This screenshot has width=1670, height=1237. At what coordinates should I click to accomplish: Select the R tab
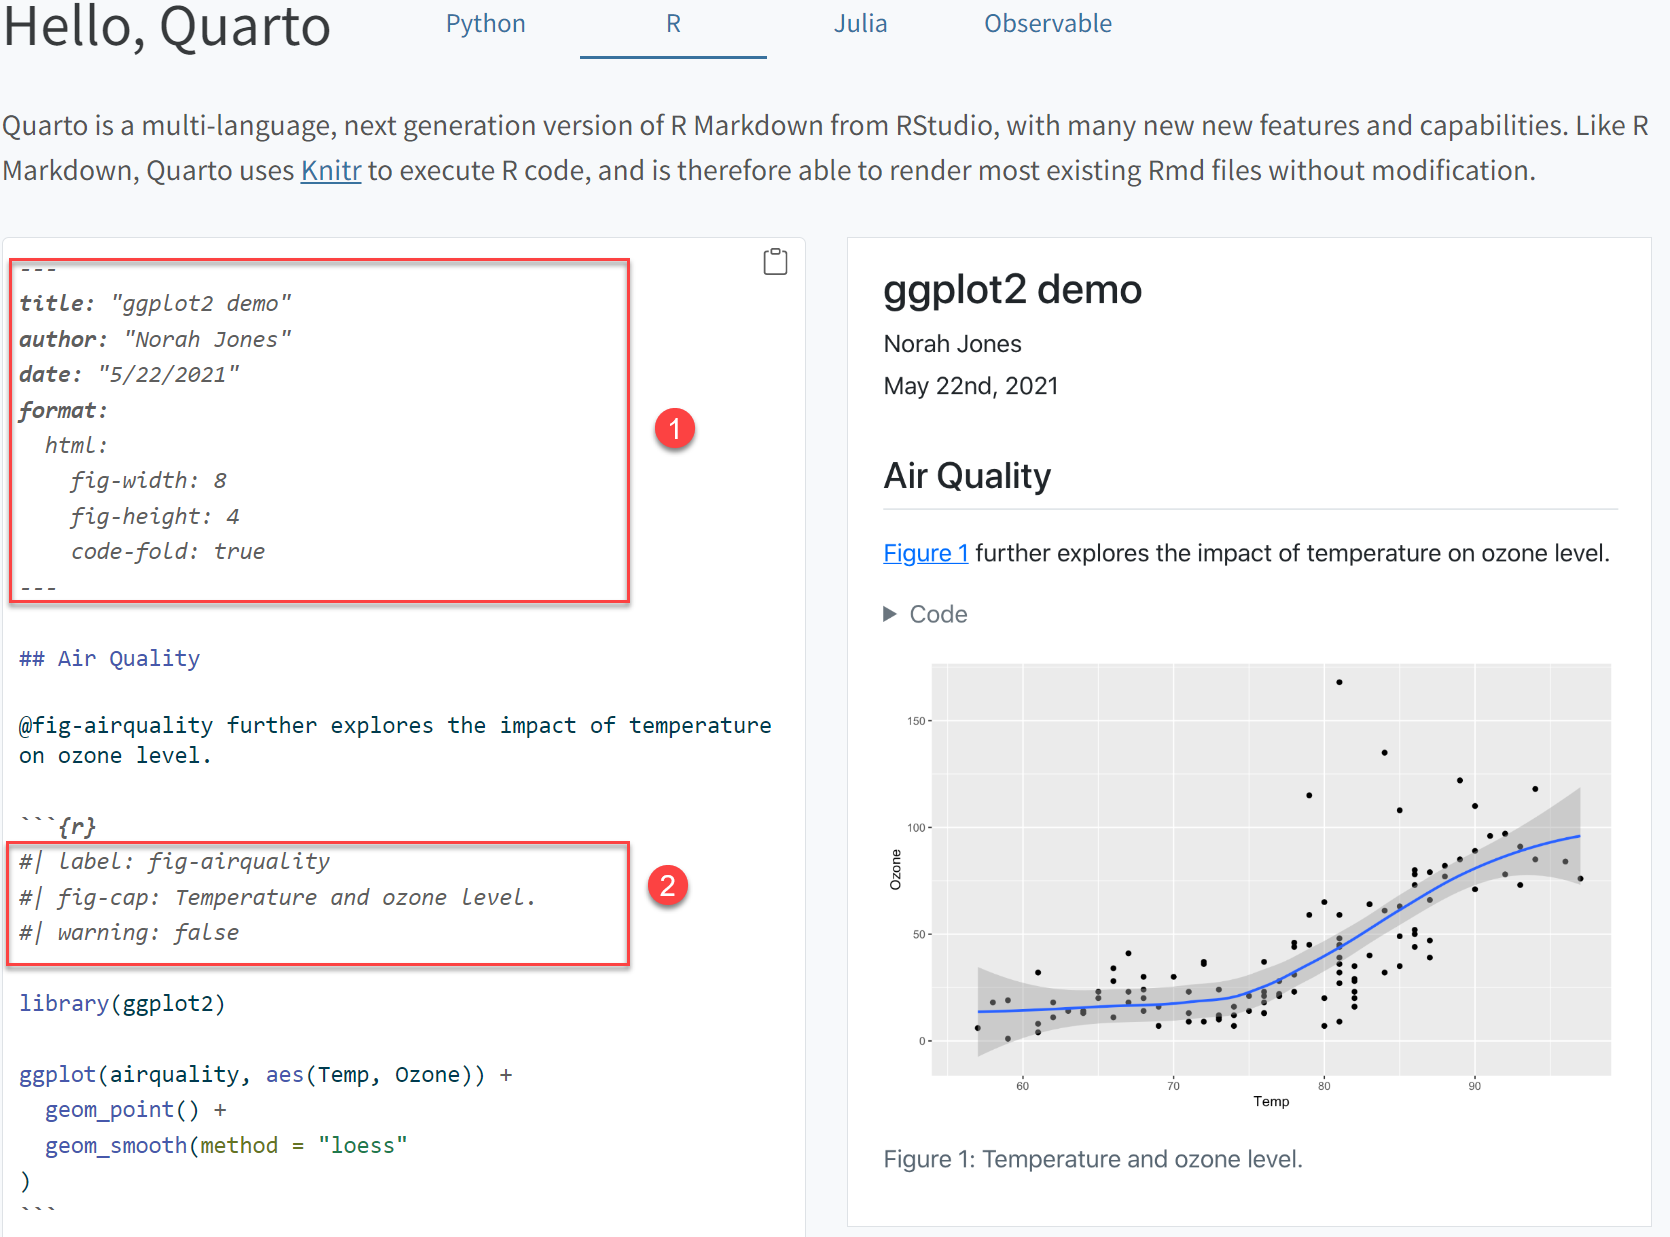673,24
